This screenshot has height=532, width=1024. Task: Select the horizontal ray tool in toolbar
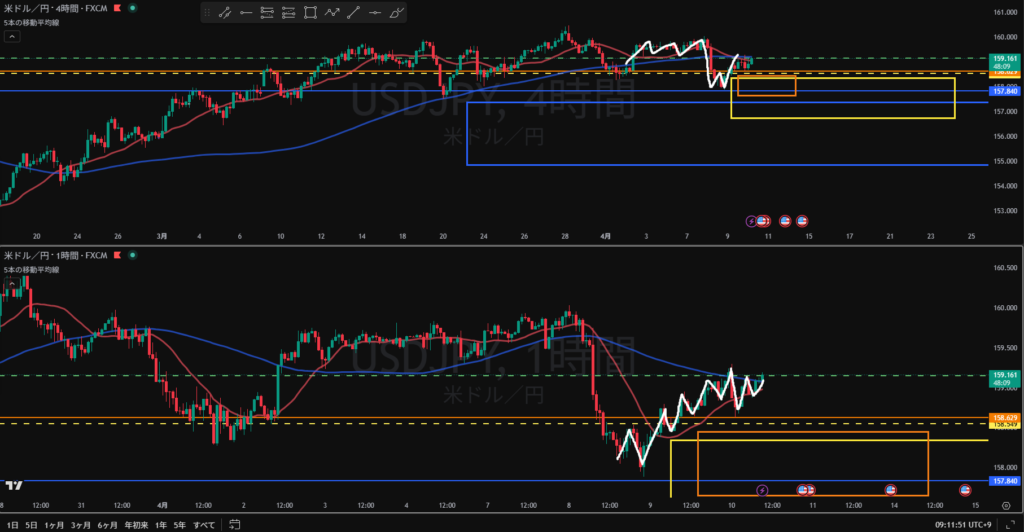245,13
